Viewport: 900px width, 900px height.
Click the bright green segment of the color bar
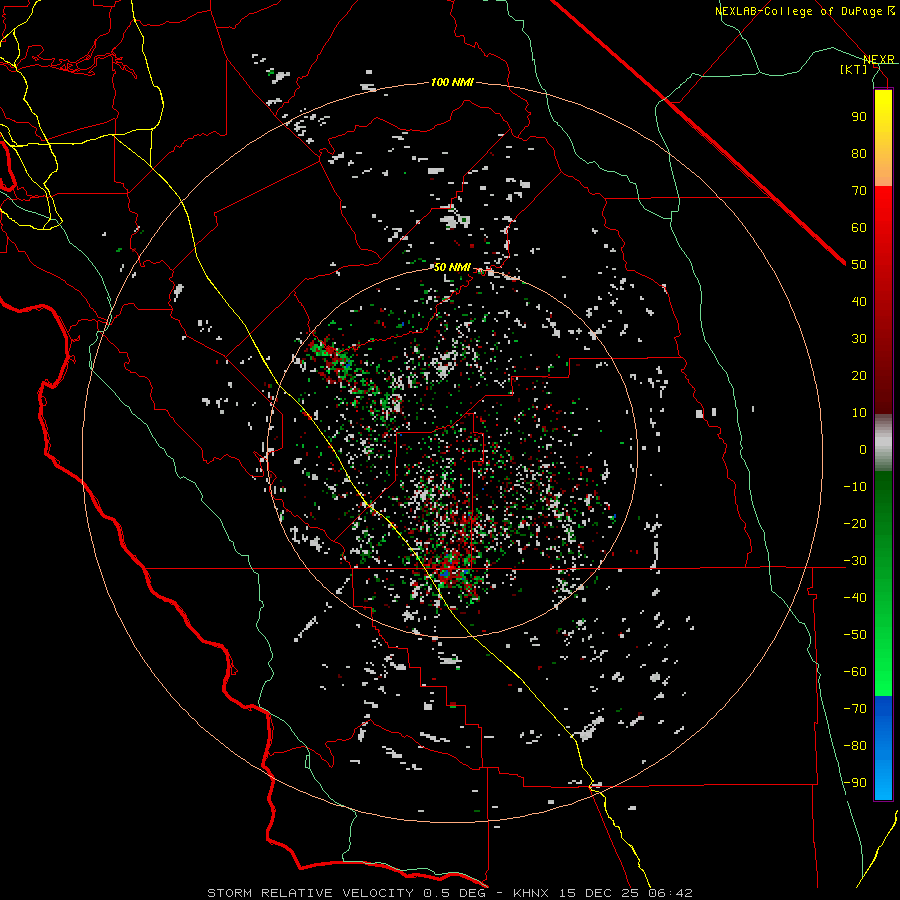(883, 660)
